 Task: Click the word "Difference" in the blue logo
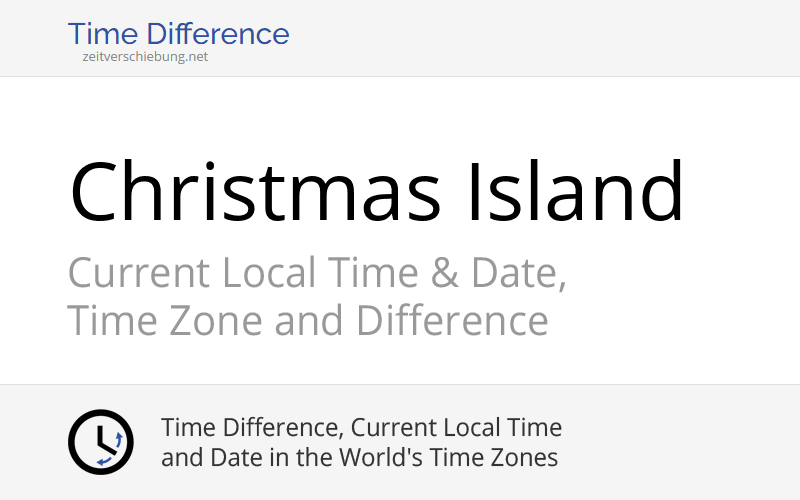pyautogui.click(x=218, y=34)
